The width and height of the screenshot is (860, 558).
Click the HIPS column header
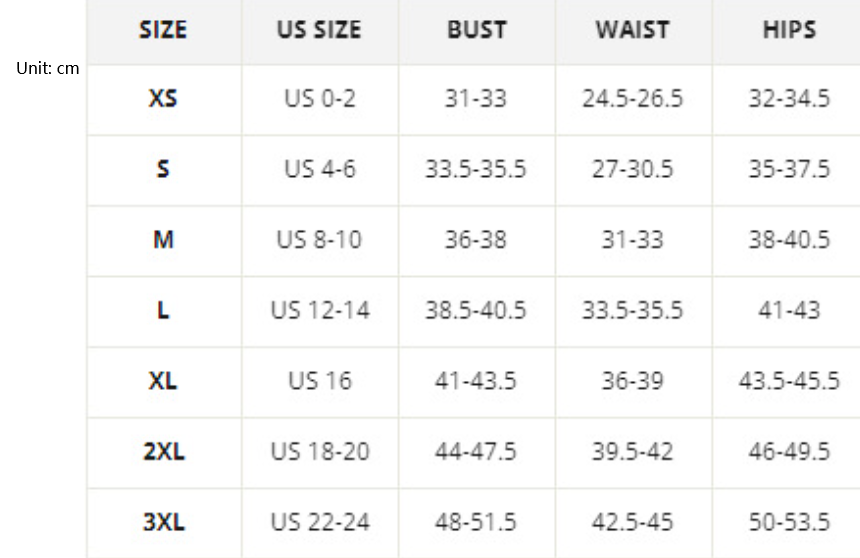tap(789, 30)
